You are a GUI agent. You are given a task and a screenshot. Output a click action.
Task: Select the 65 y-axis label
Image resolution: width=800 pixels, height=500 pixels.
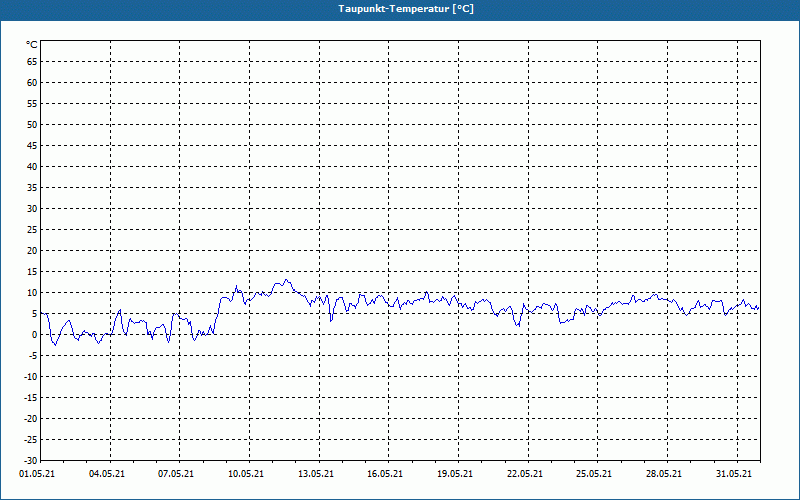[32, 62]
